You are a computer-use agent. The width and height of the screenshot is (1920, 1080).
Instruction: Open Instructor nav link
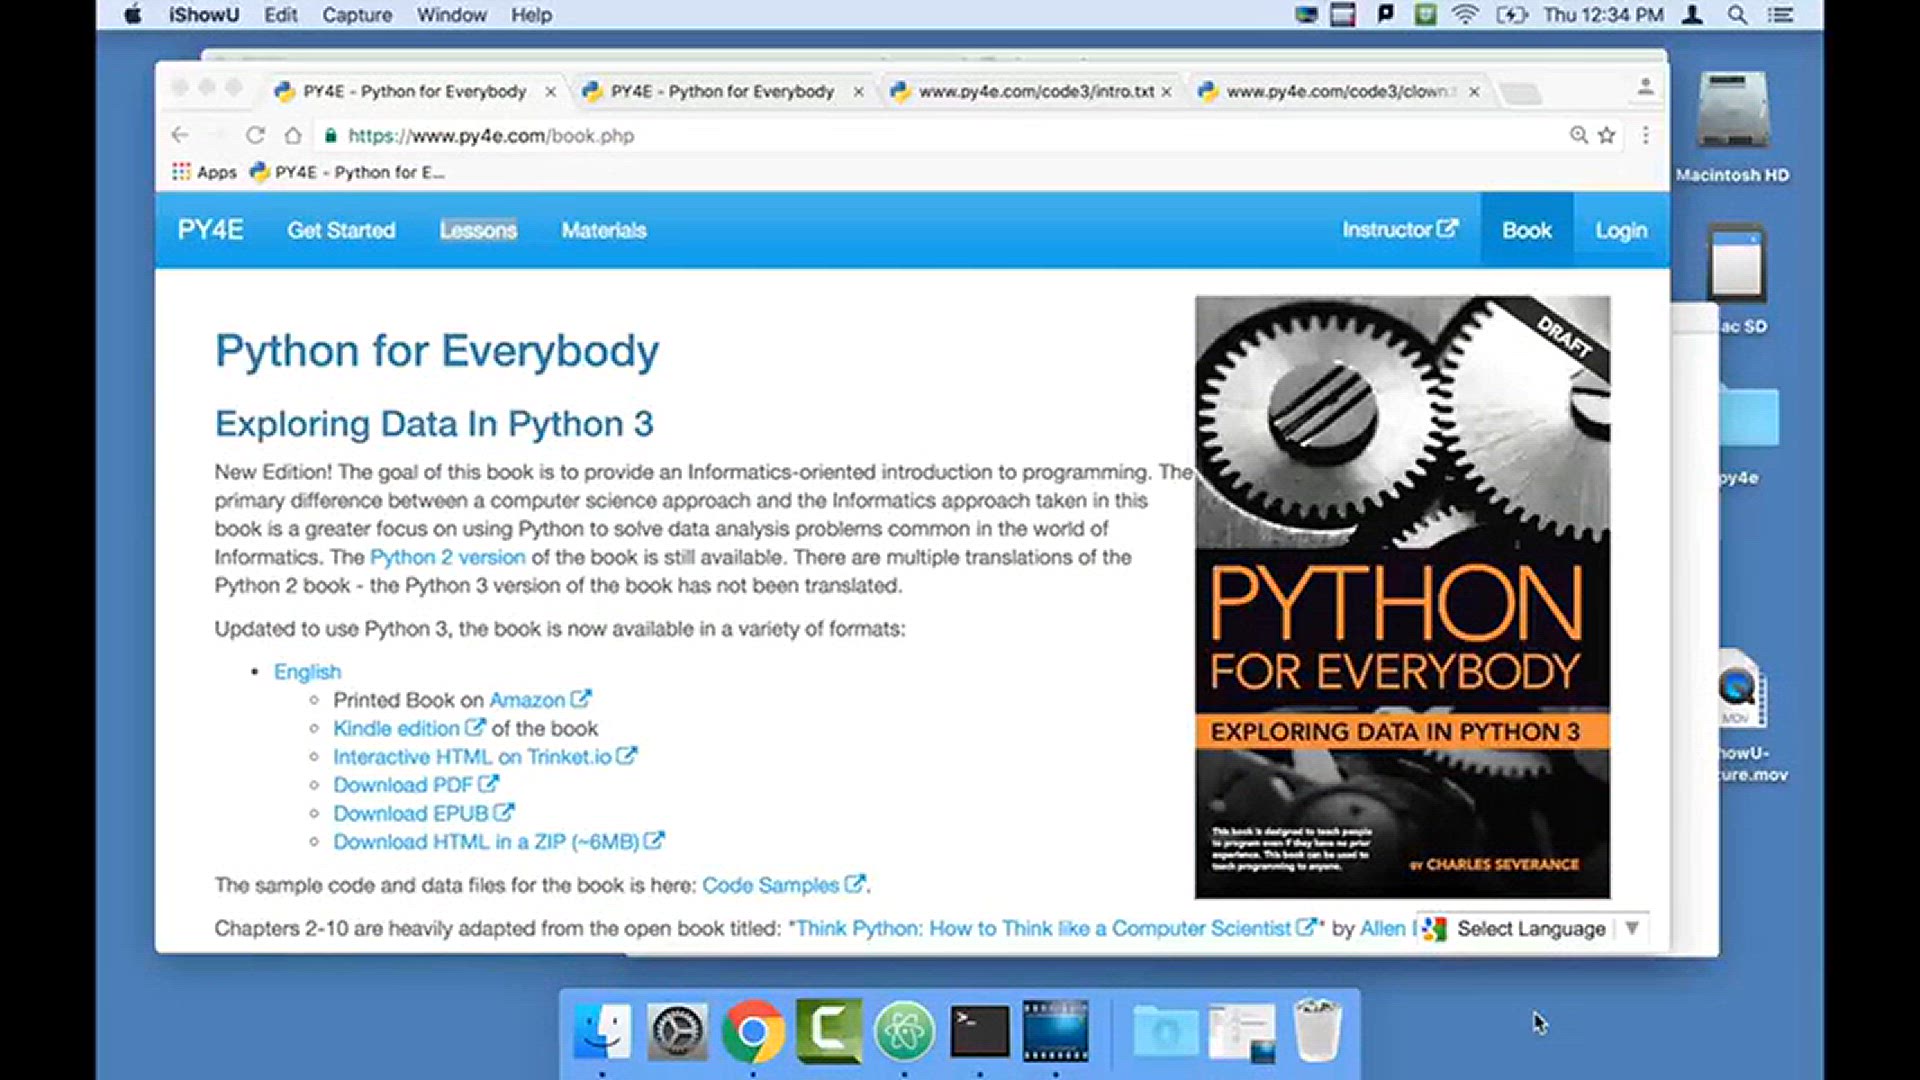(x=1400, y=230)
